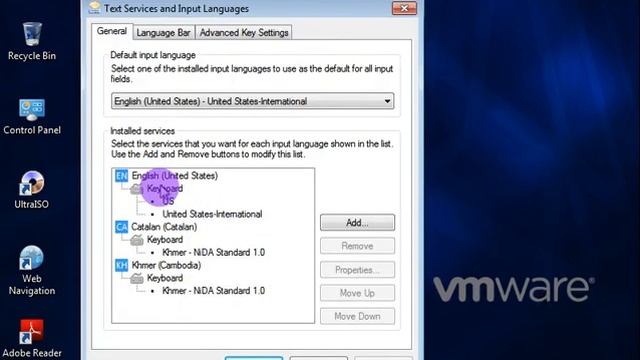Screen dimensions: 640x360
Task: Click the keyboard icon under Khmer (Cambodia)
Action: (137, 278)
